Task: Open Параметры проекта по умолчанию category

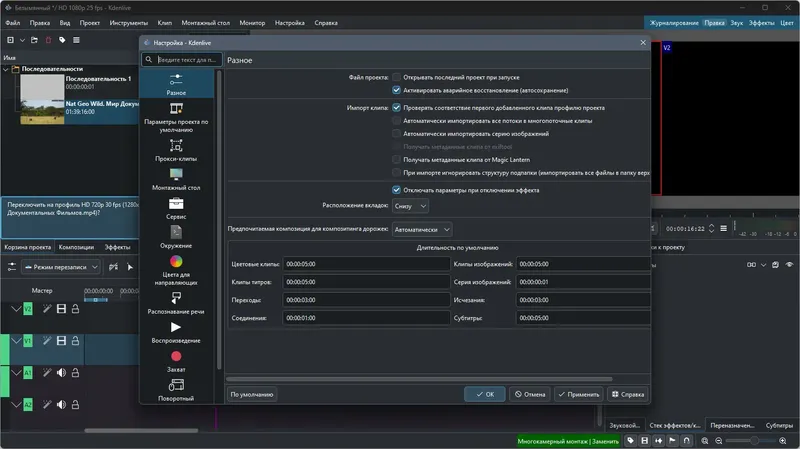Action: (176, 117)
